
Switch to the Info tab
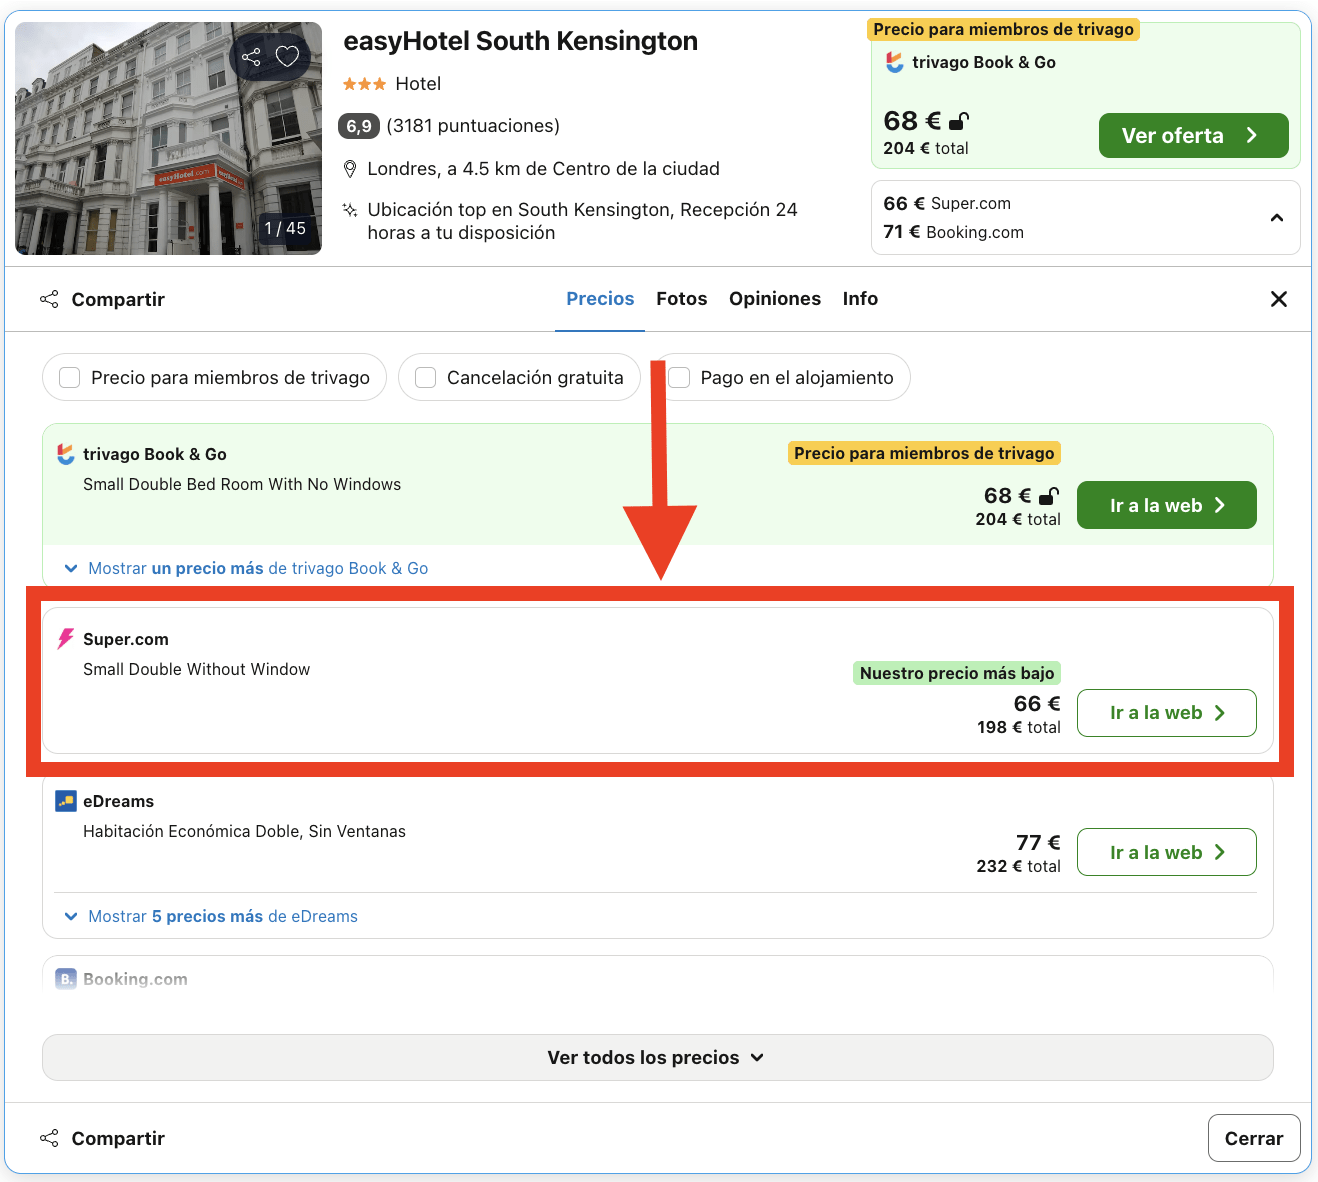click(860, 299)
